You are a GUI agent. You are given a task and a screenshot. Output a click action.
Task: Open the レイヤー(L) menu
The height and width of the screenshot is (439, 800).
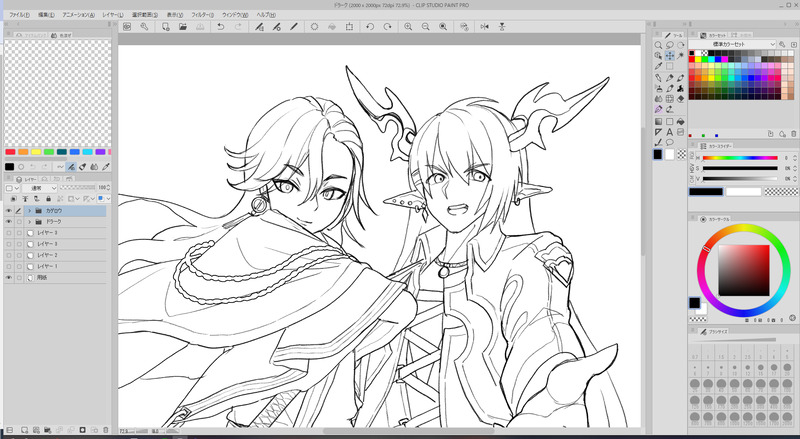pyautogui.click(x=113, y=15)
